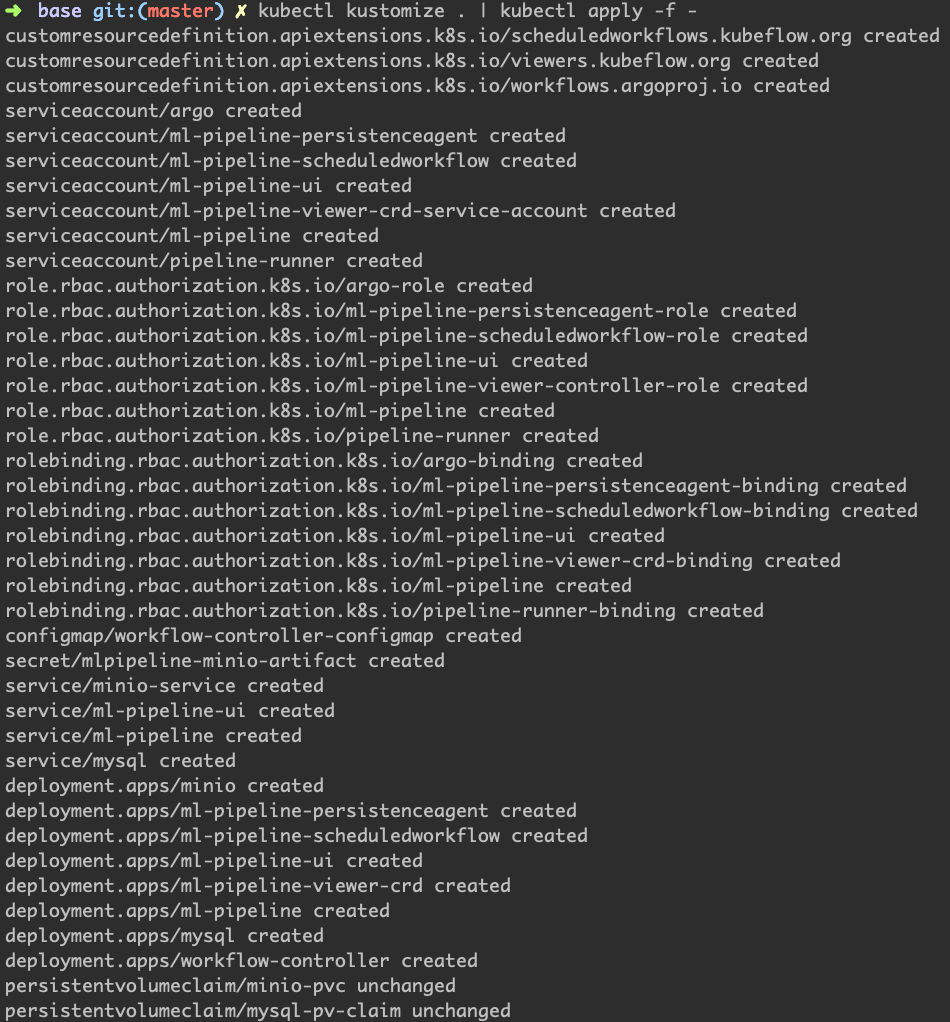Click the workflow-controller-configmap line
950x1022 pixels.
[263, 636]
